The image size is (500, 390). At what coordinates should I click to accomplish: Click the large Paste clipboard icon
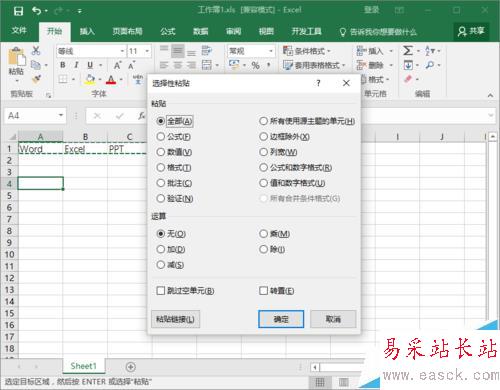pyautogui.click(x=17, y=56)
